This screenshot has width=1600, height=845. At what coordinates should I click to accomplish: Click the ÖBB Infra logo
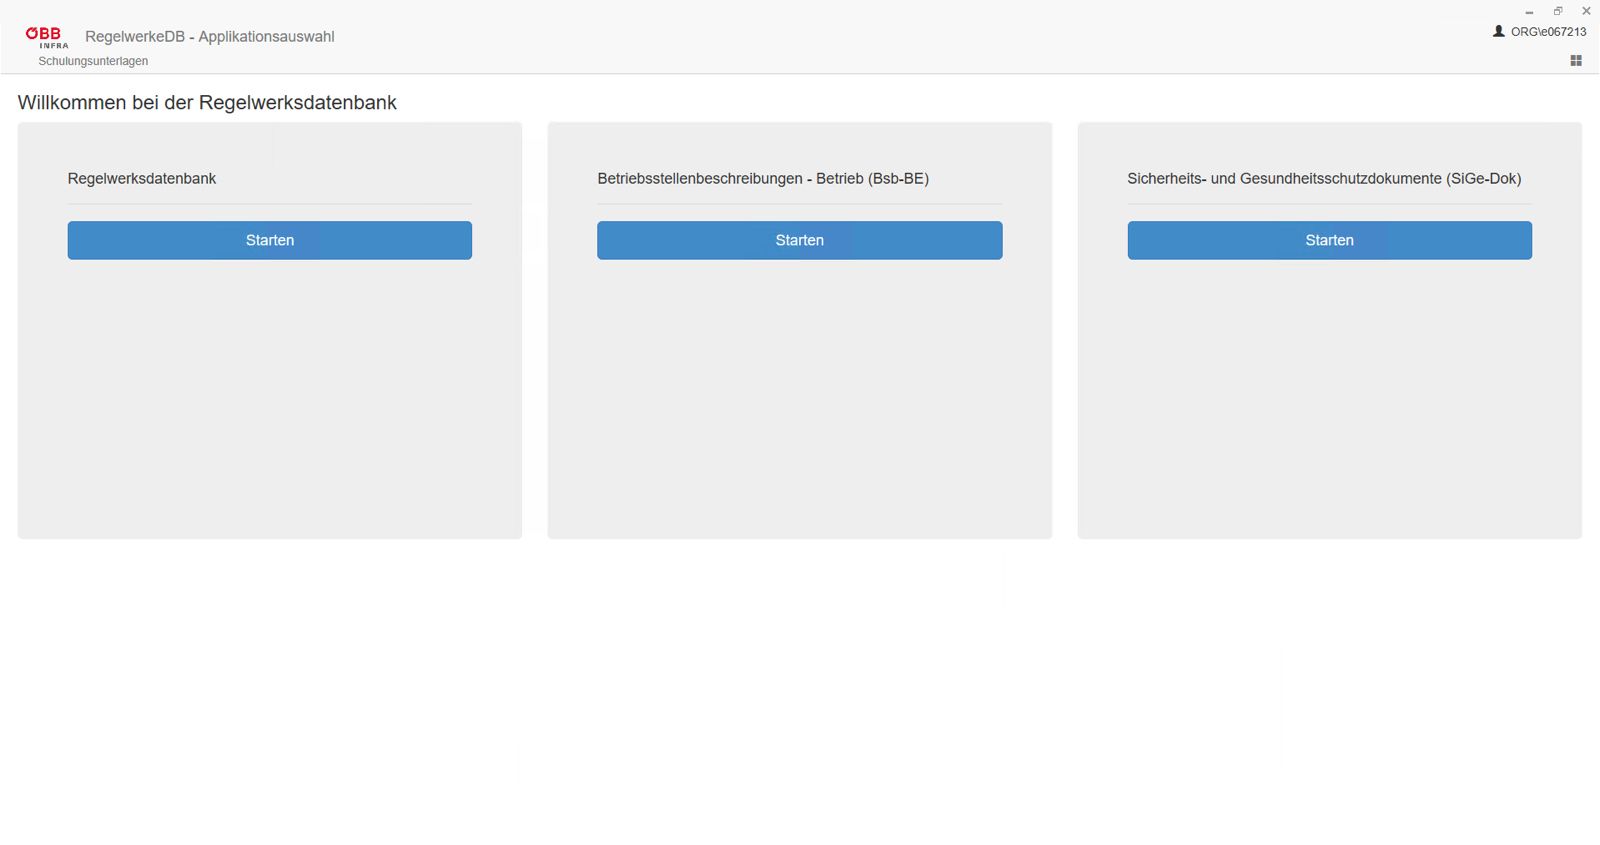pyautogui.click(x=47, y=37)
